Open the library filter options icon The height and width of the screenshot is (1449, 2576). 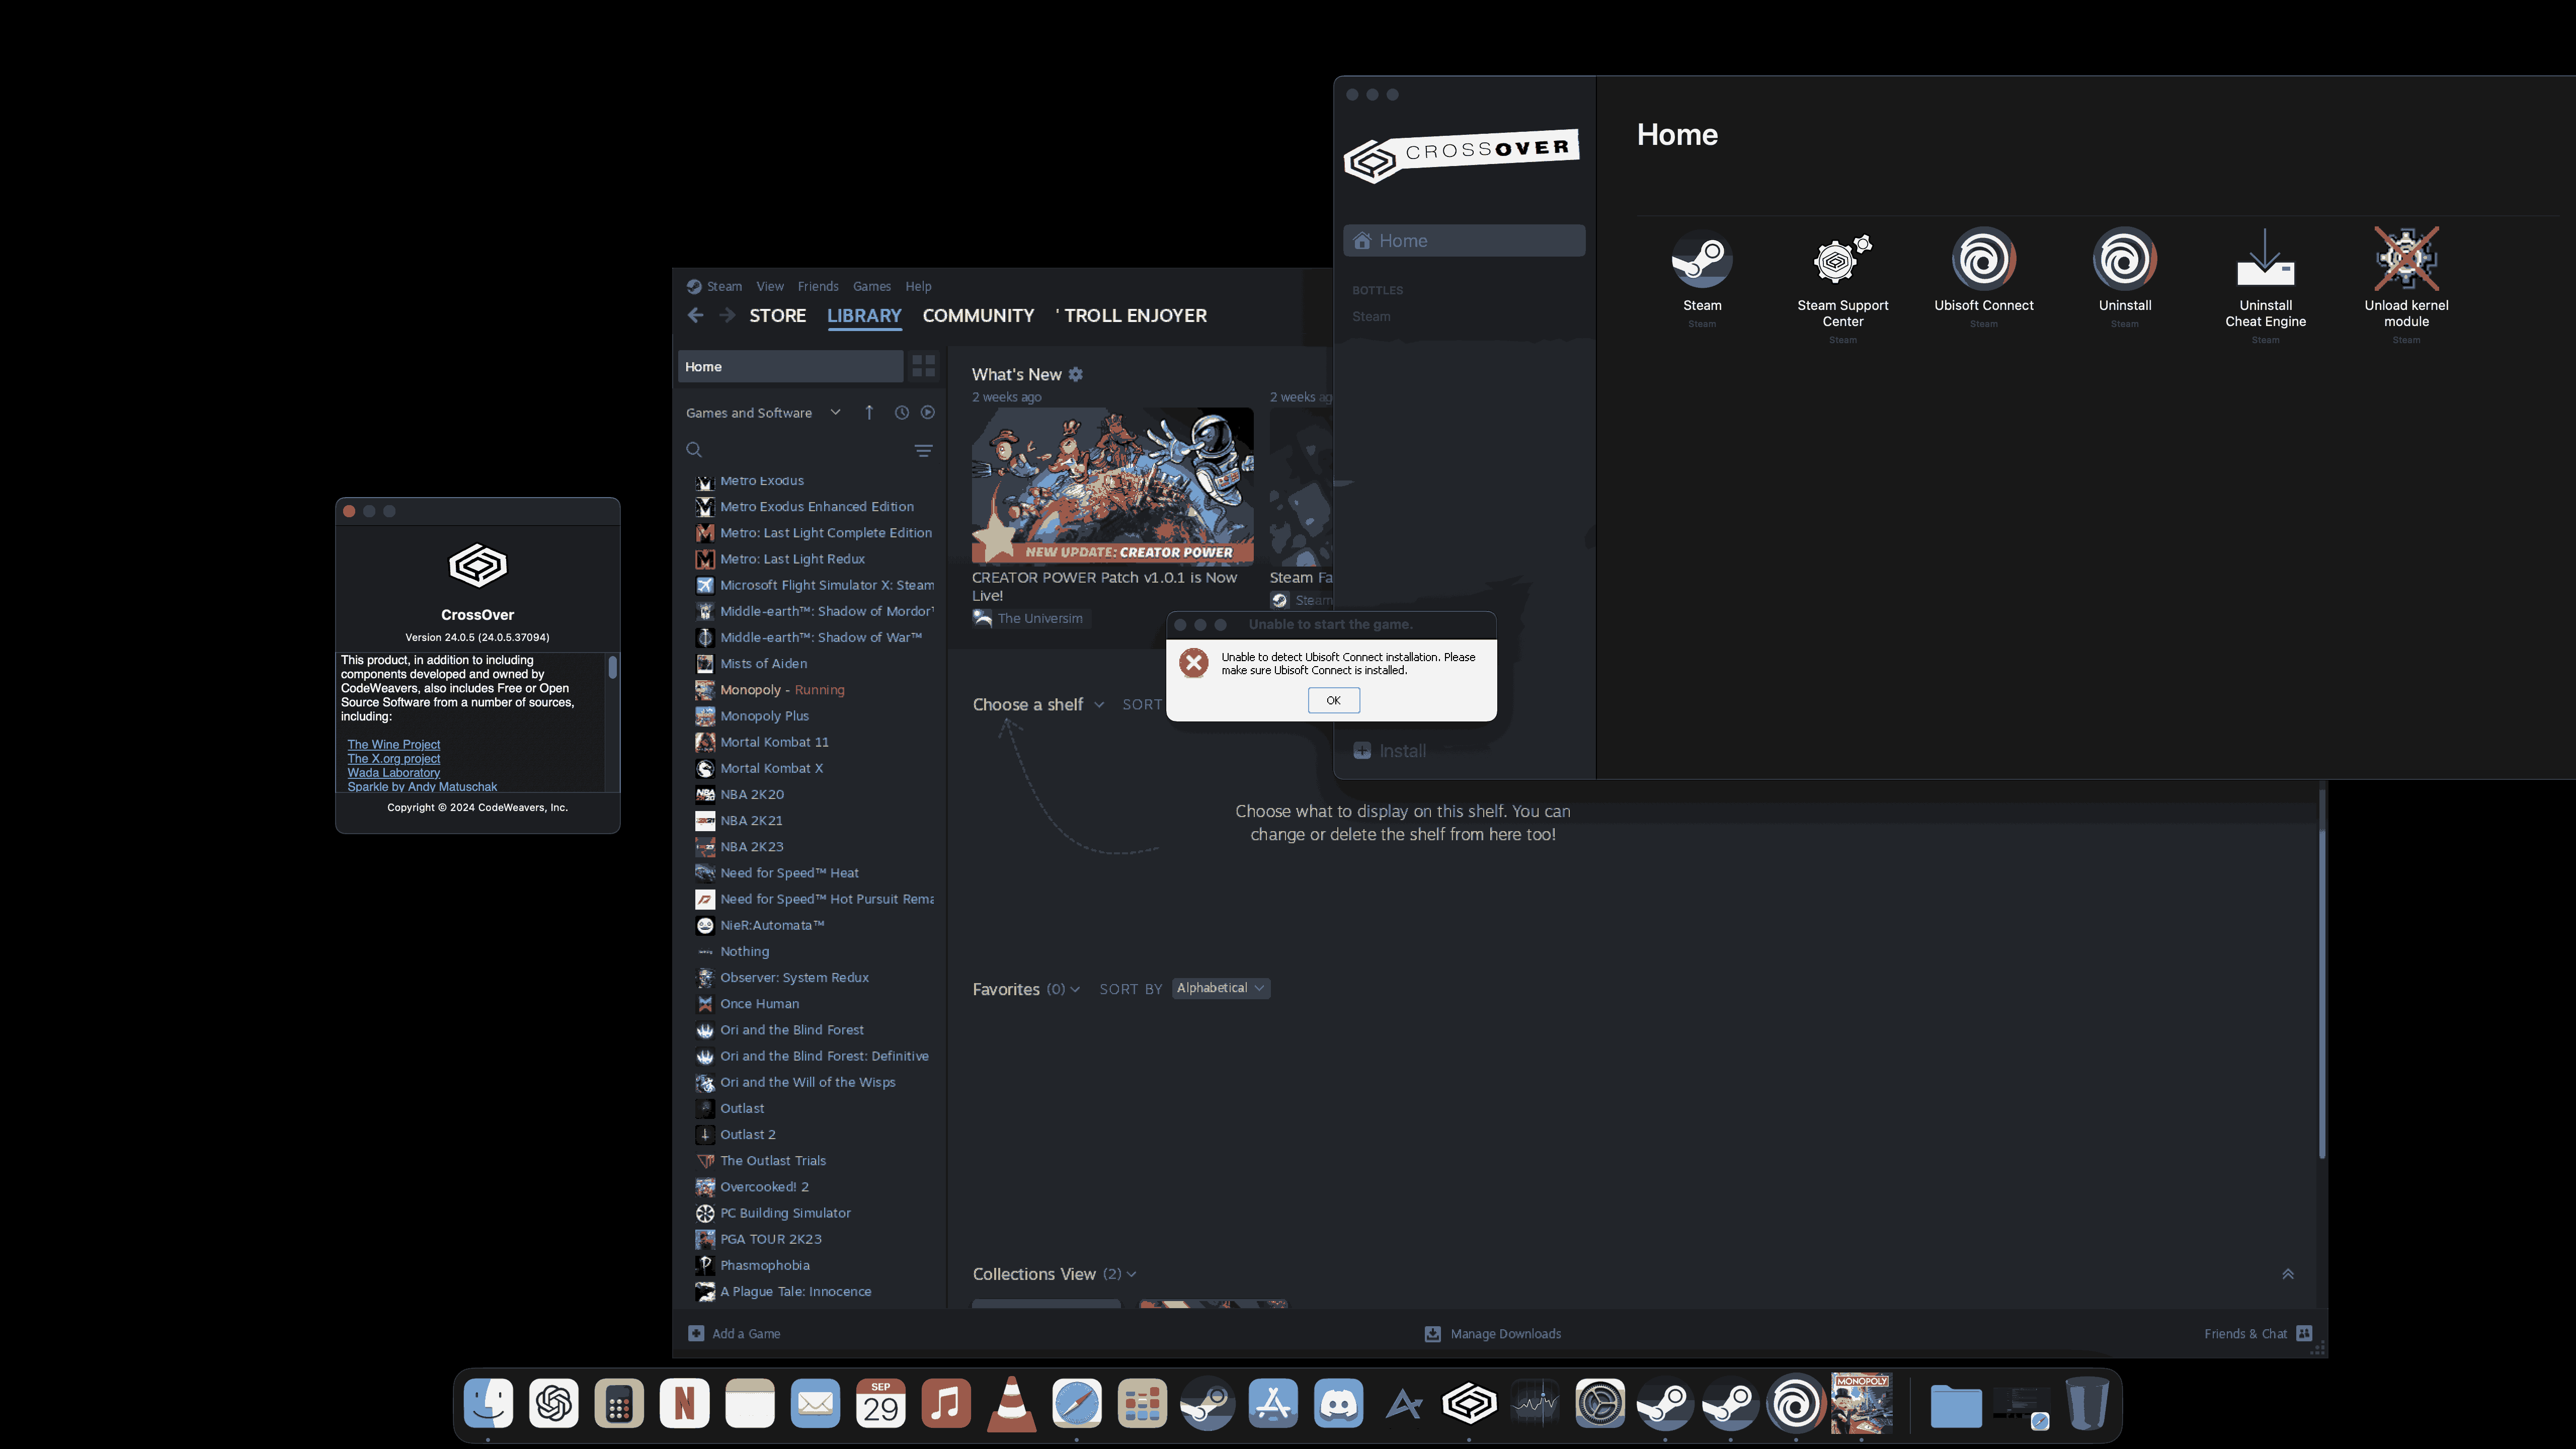(923, 451)
